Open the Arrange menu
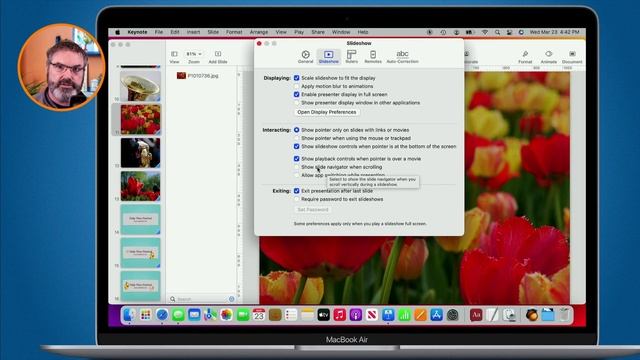 259,32
